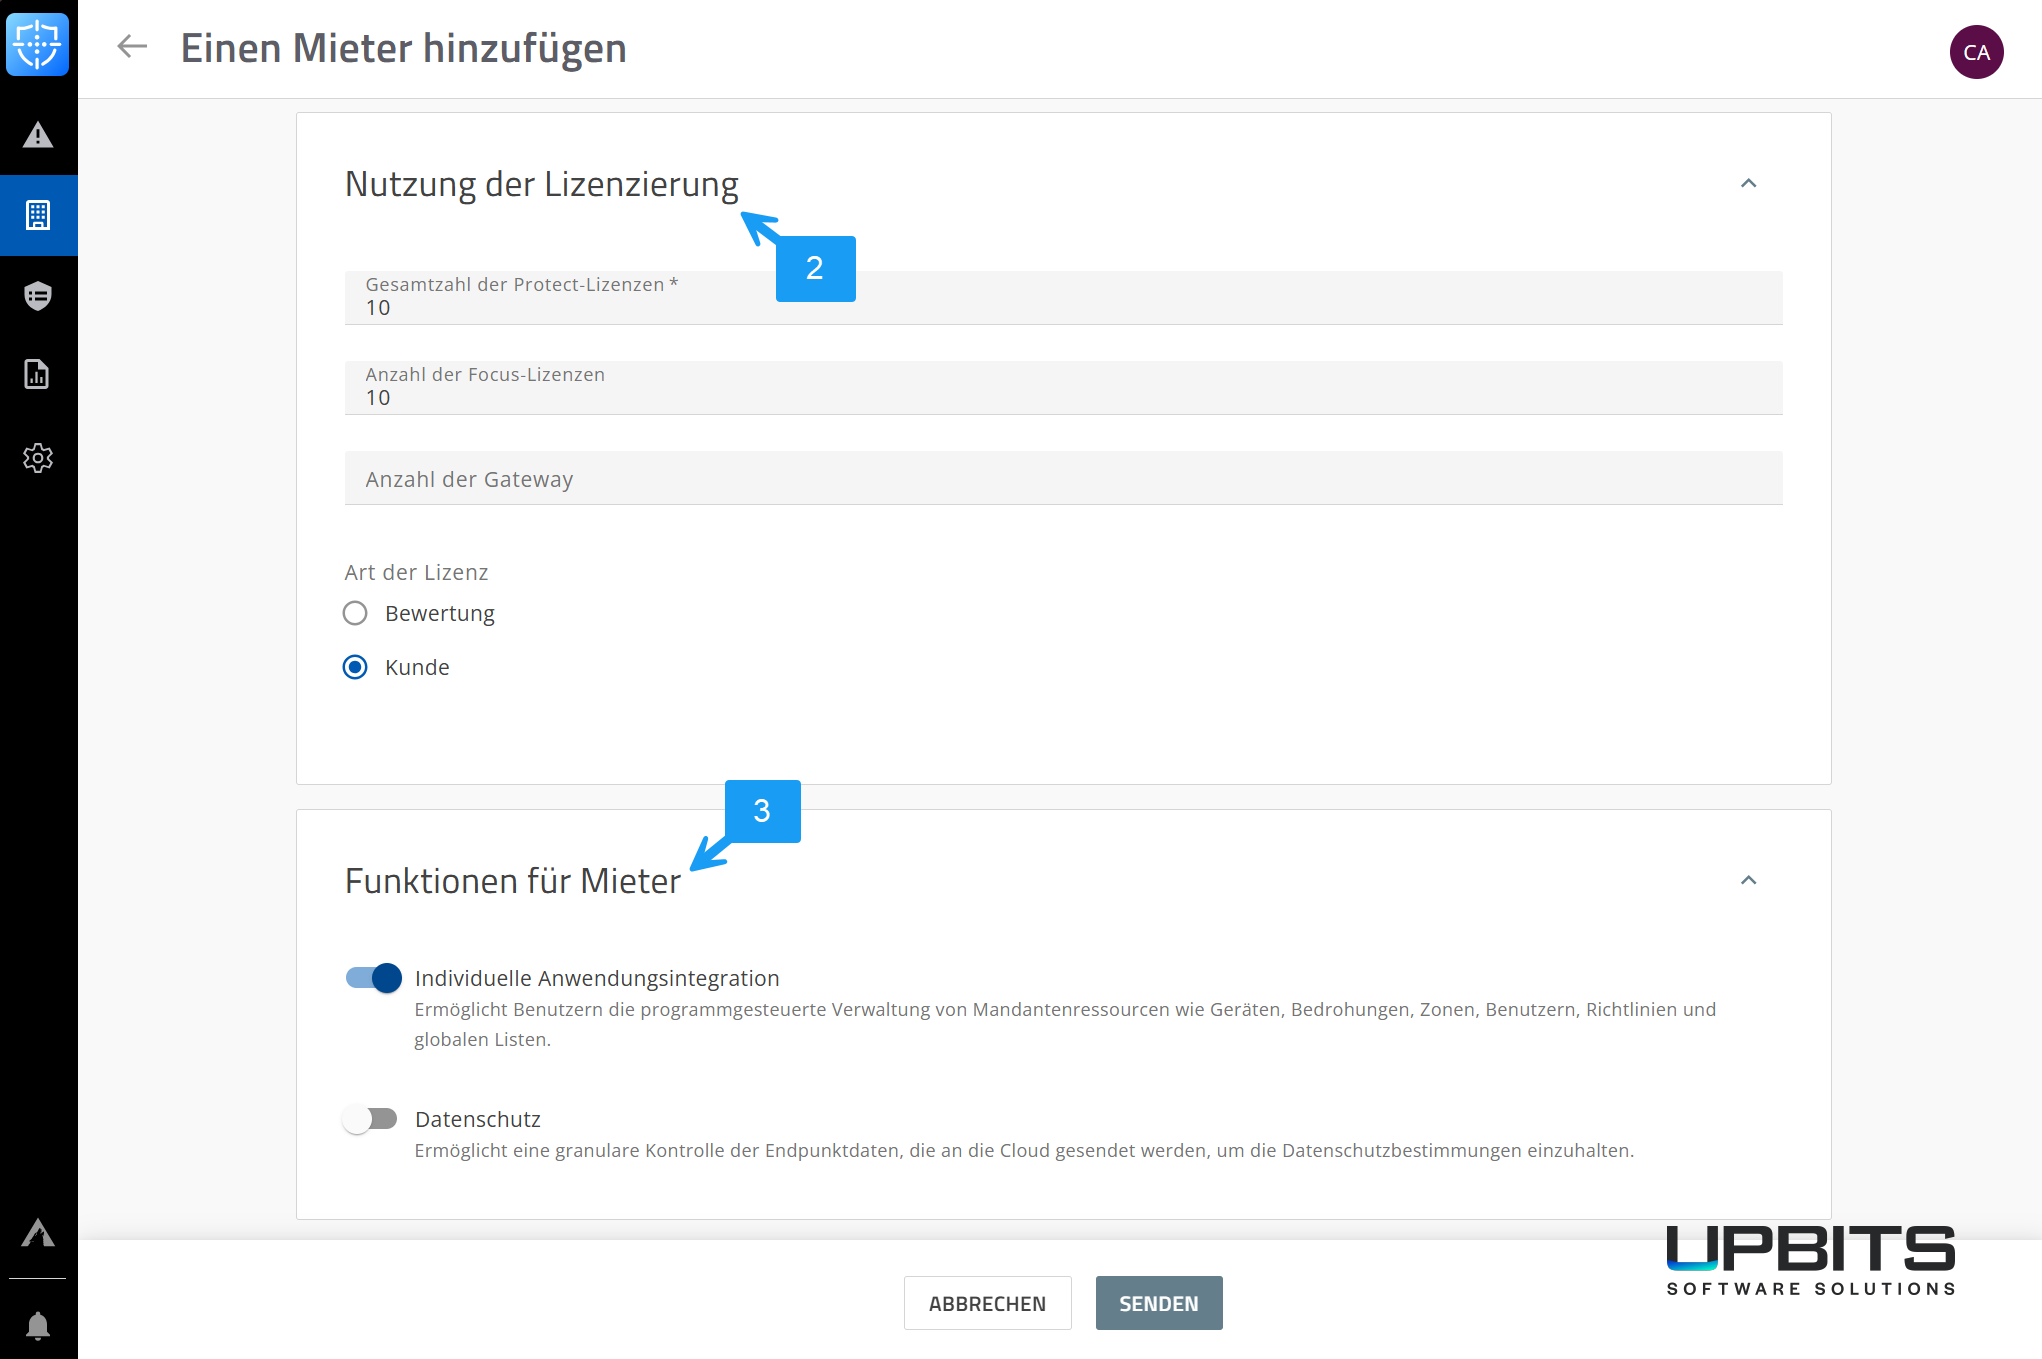Click the shield logo in sidebar
Image resolution: width=2042 pixels, height=1359 pixels.
[38, 45]
